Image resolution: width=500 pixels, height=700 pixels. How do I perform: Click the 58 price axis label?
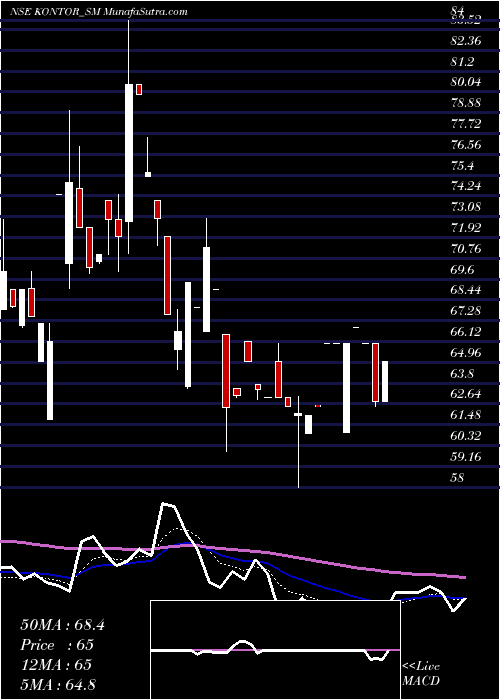(458, 478)
